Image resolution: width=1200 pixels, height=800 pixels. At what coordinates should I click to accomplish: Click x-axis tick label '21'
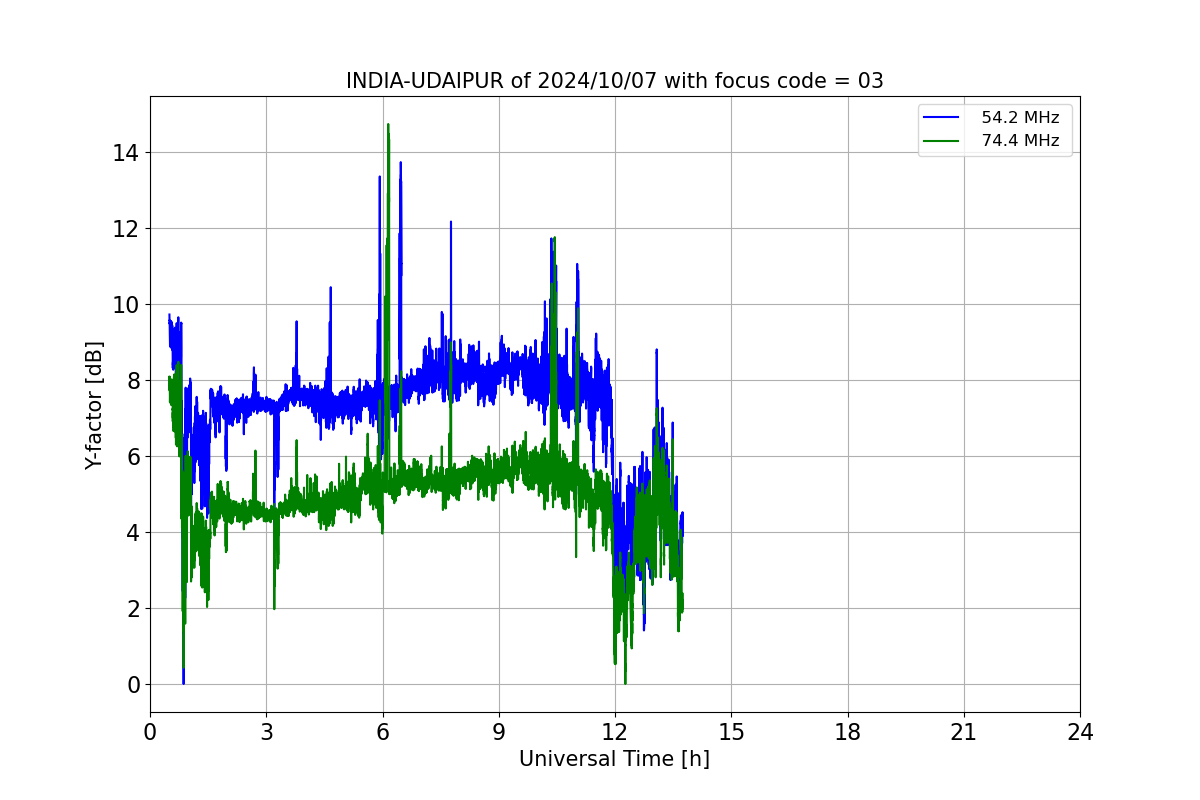click(x=964, y=732)
